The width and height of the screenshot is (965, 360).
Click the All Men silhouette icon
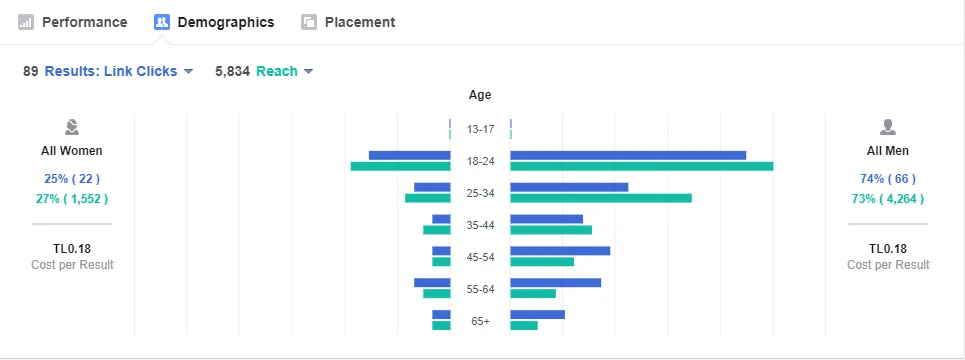click(x=888, y=127)
